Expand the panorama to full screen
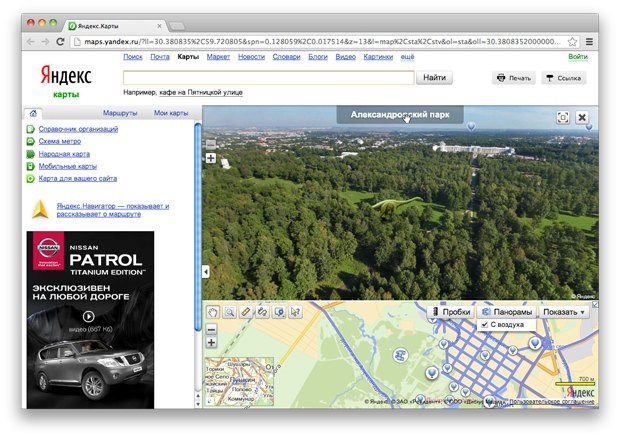This screenshot has height=438, width=620. click(563, 117)
